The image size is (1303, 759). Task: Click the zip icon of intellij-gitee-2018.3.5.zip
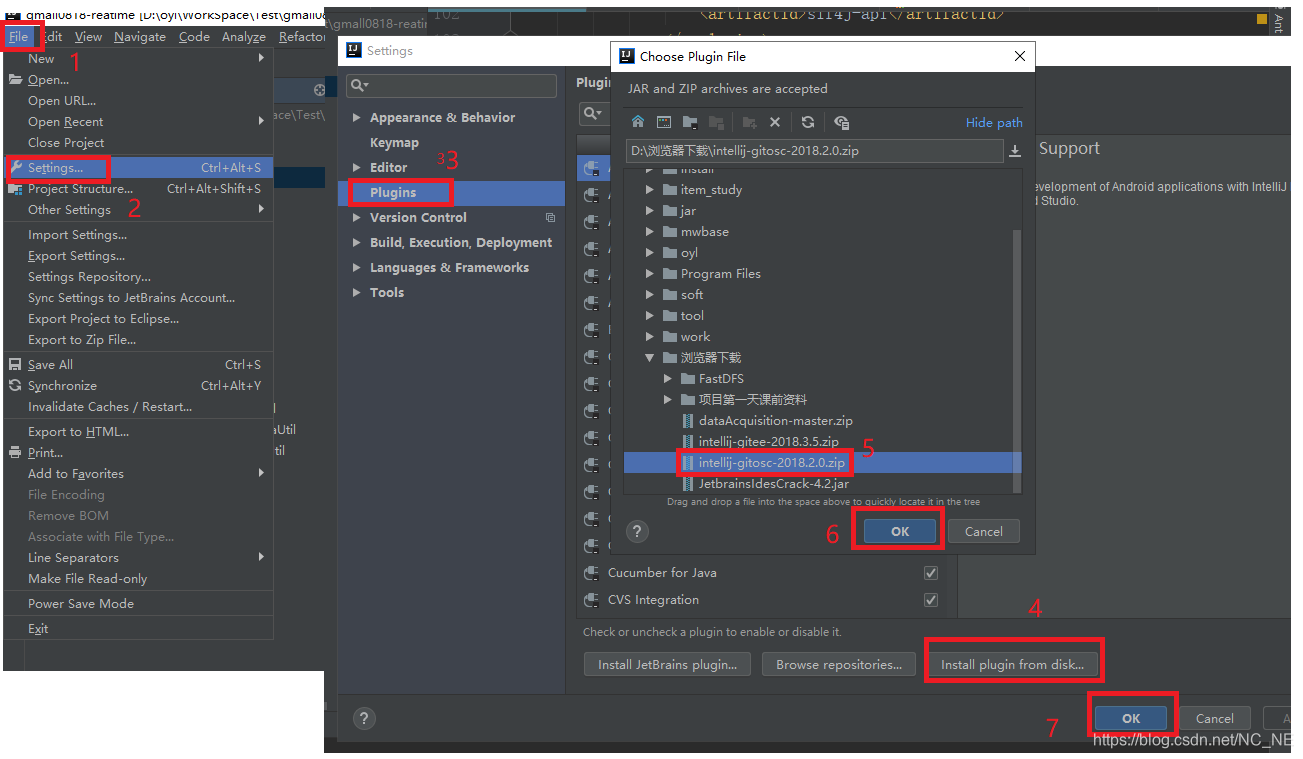point(687,441)
